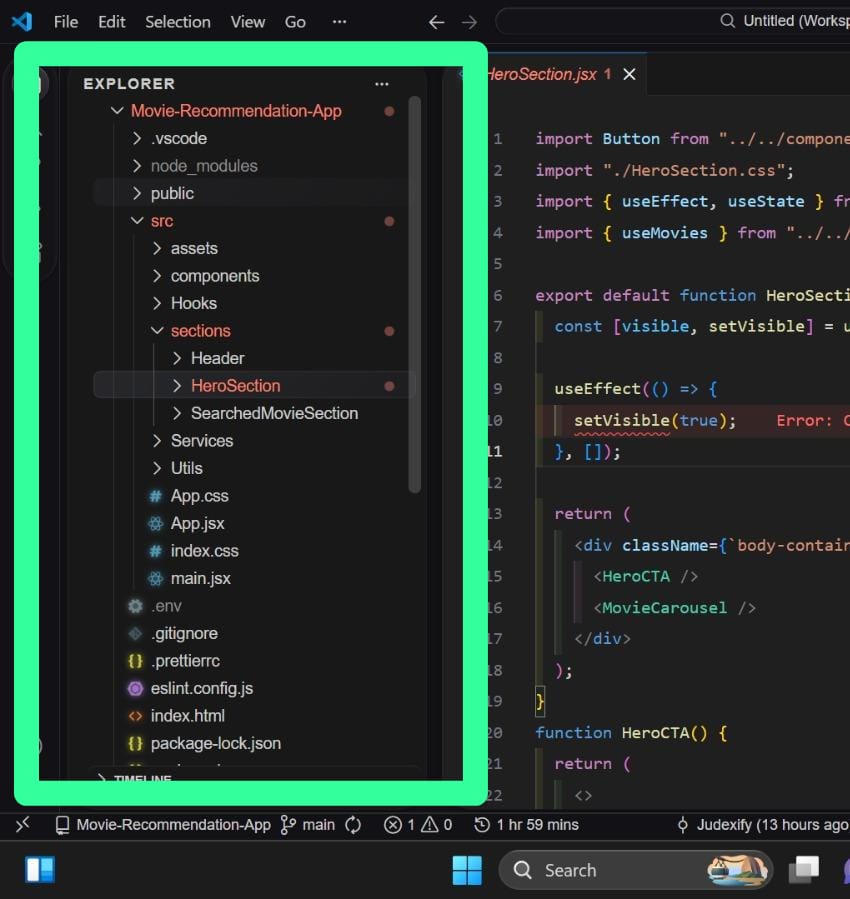Click the explorer vertical scrollbar
The width and height of the screenshot is (850, 899).
[x=415, y=295]
